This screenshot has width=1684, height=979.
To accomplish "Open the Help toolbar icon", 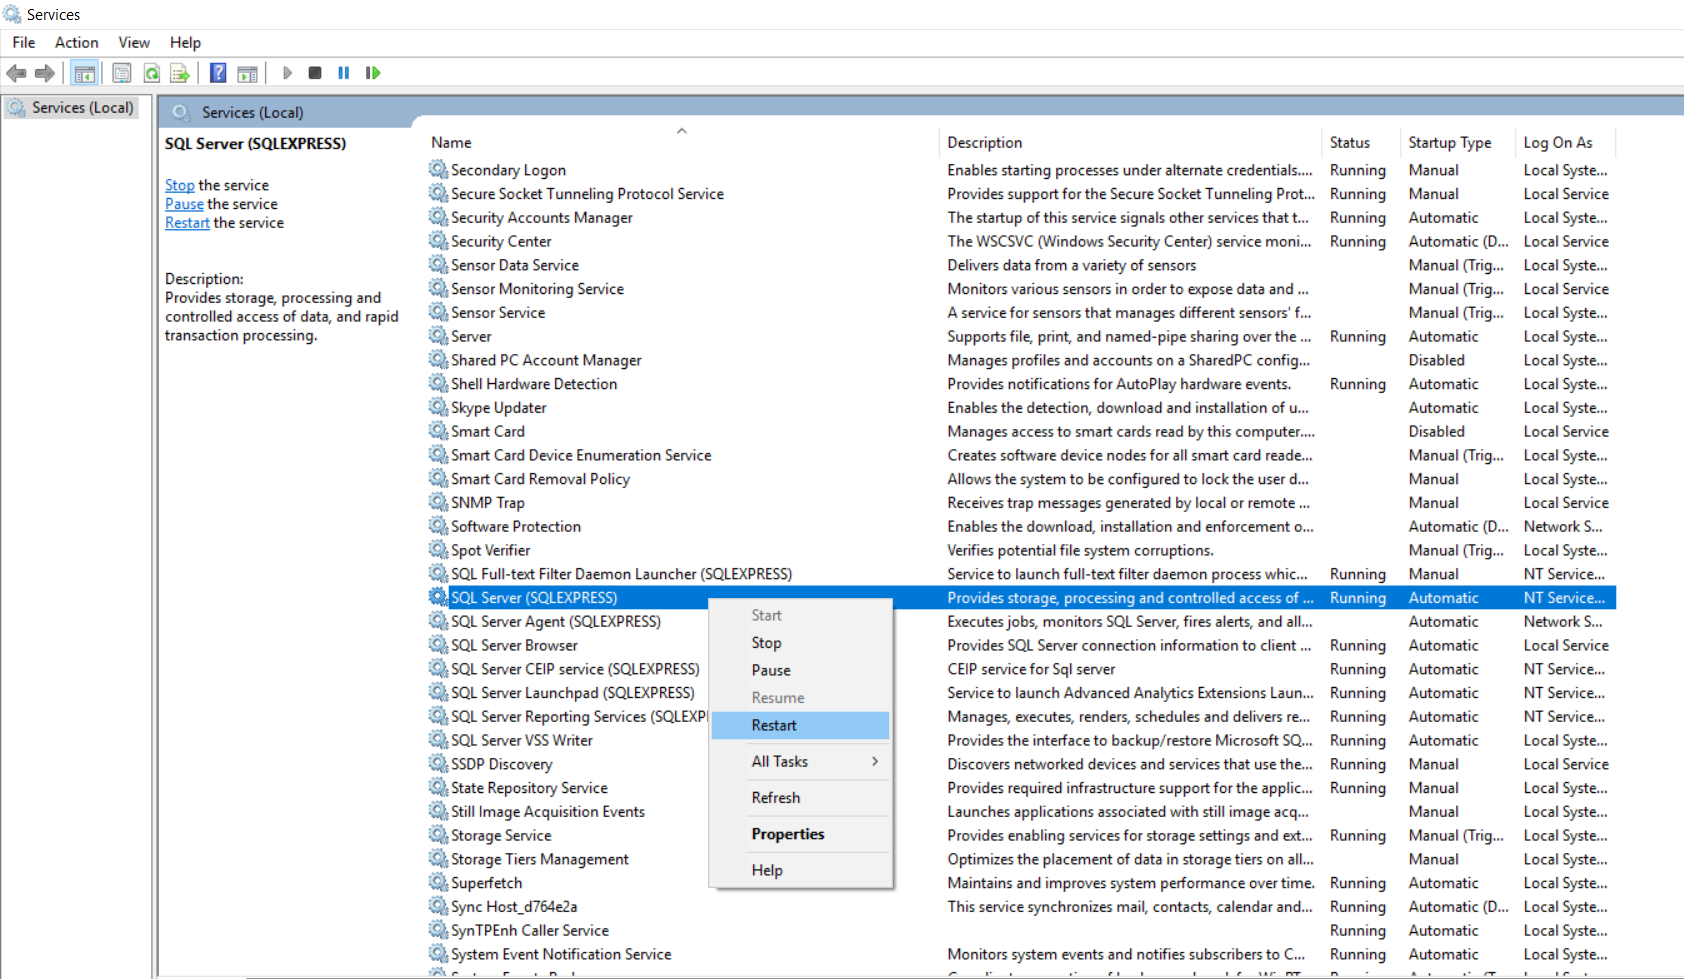I will click(x=218, y=73).
